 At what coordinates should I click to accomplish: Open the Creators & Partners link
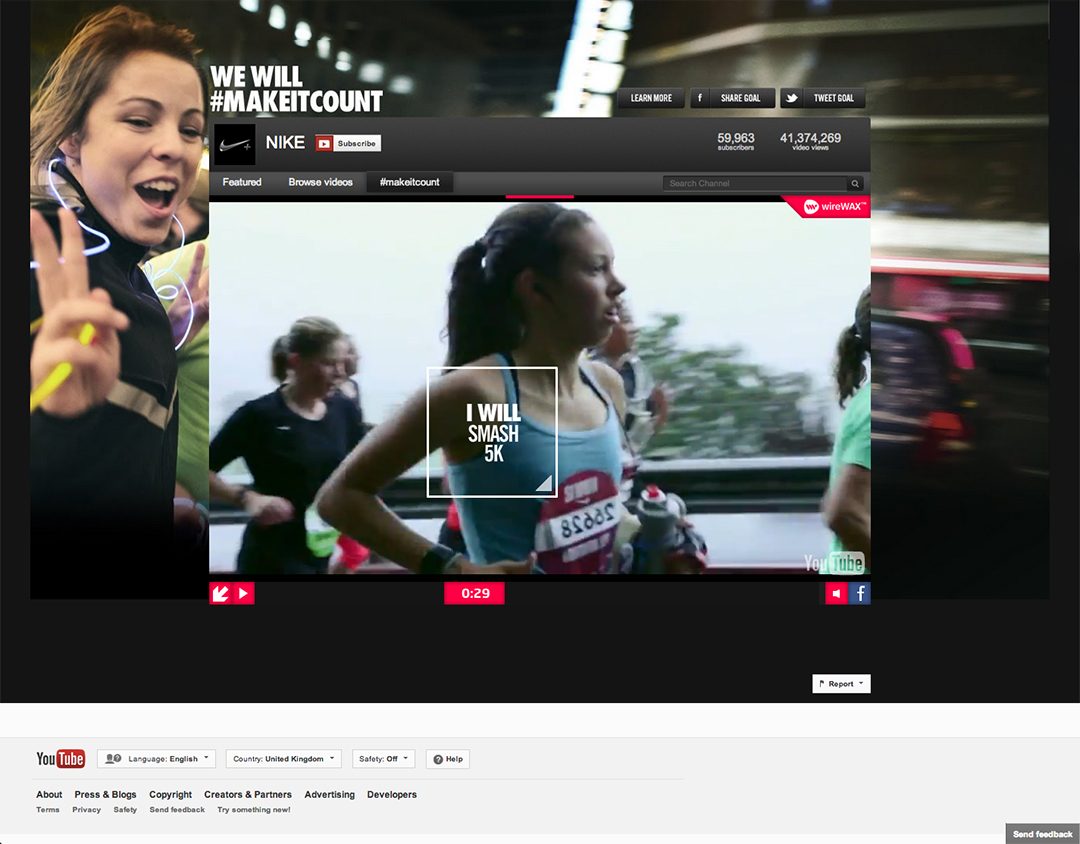(x=248, y=794)
